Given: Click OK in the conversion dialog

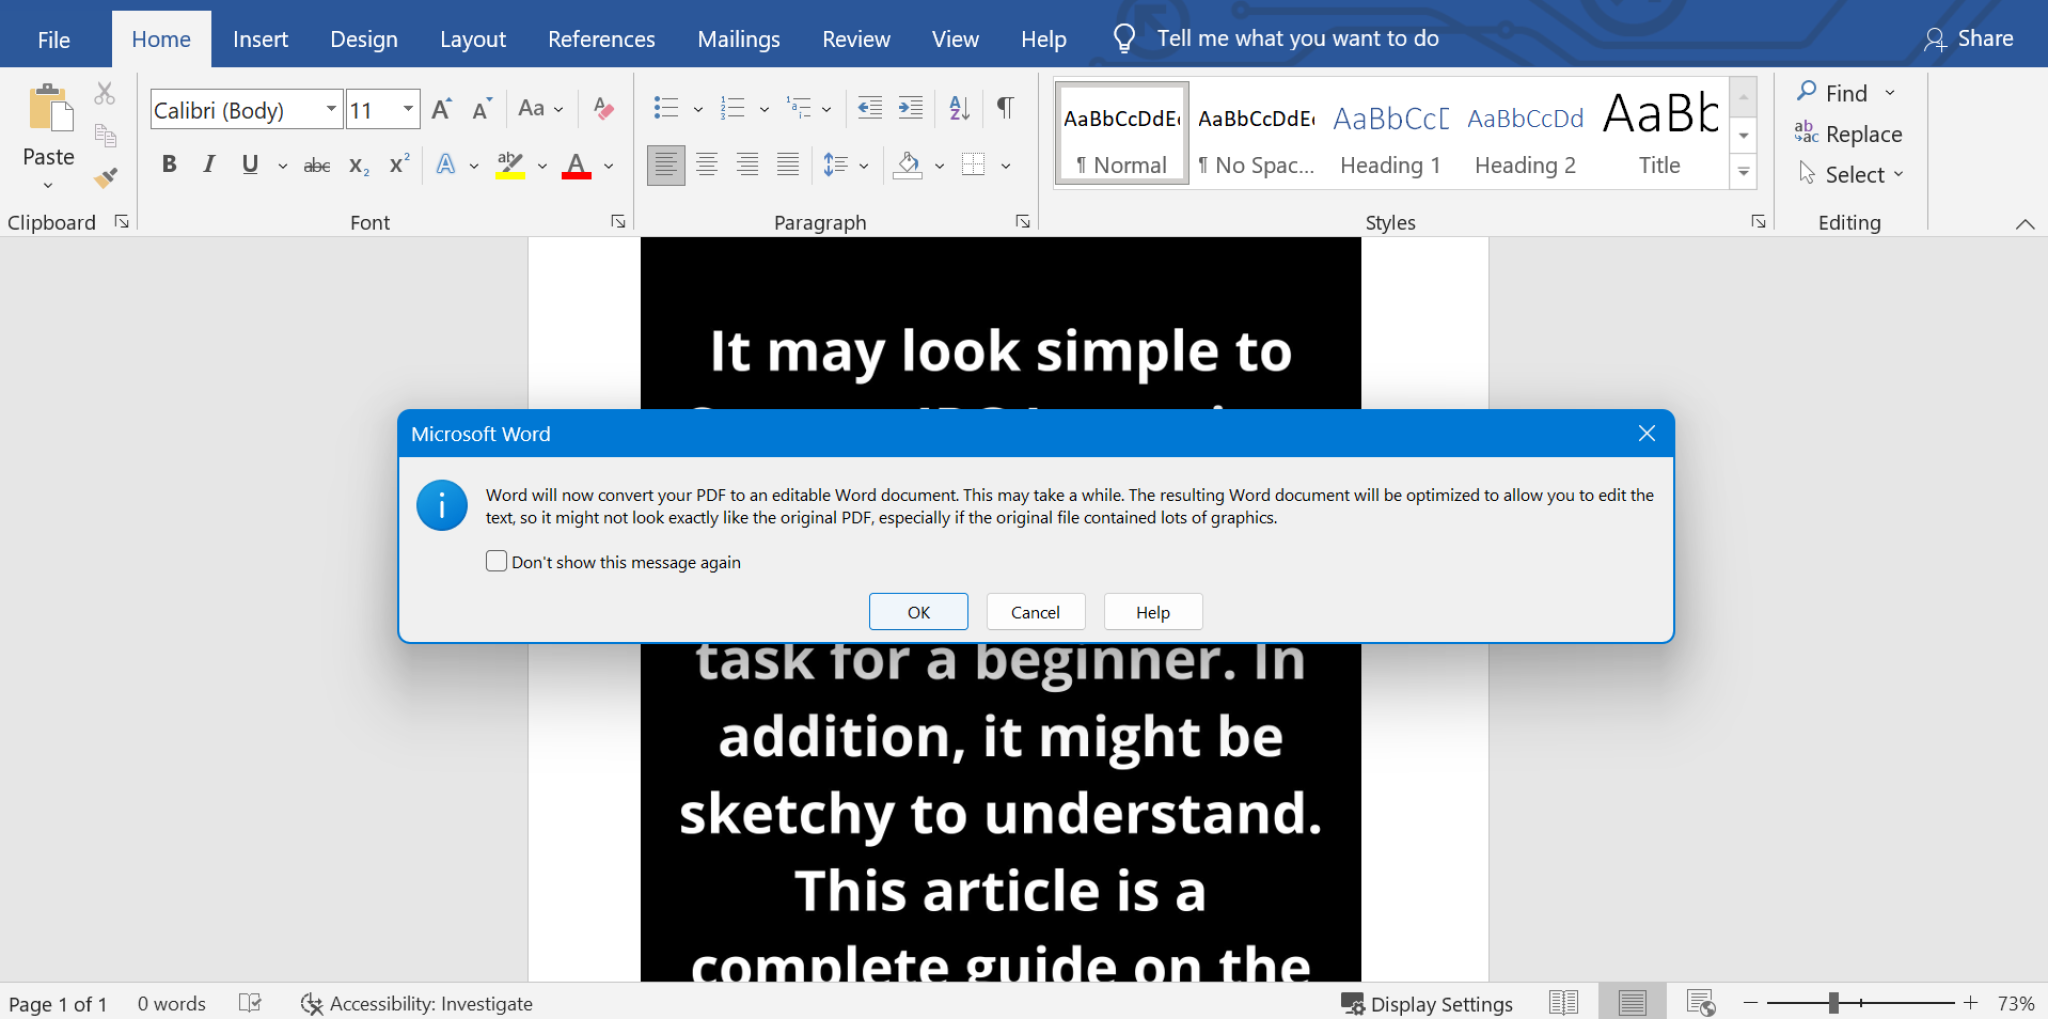Looking at the screenshot, I should tap(918, 612).
